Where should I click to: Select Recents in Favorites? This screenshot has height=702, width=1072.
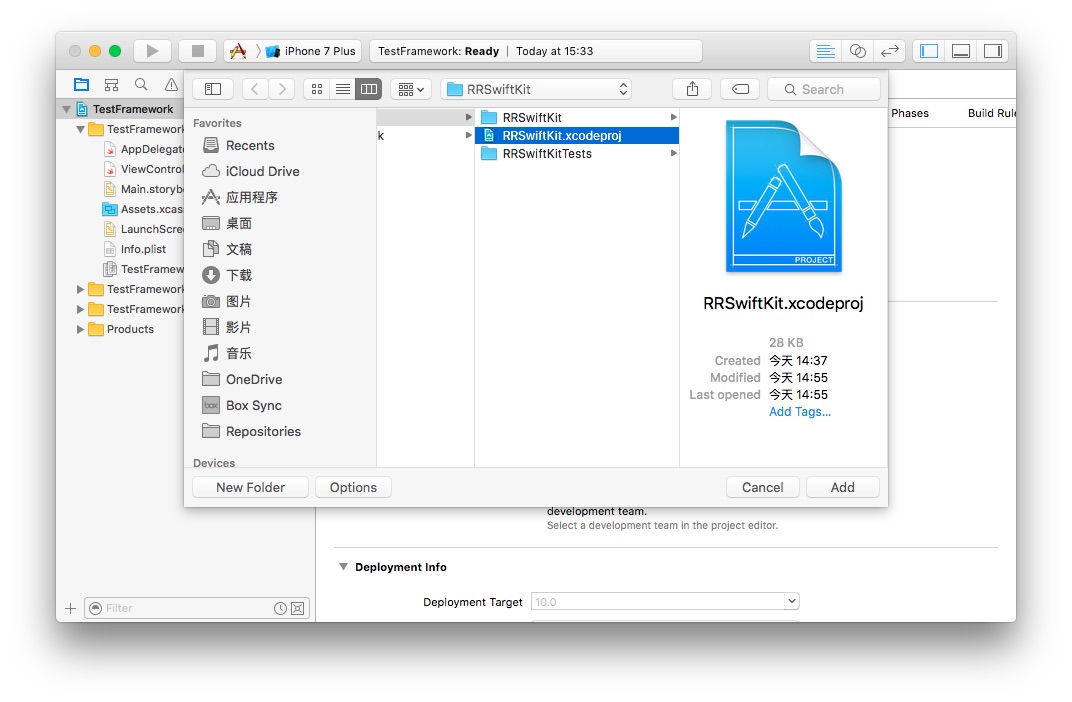tap(281, 146)
